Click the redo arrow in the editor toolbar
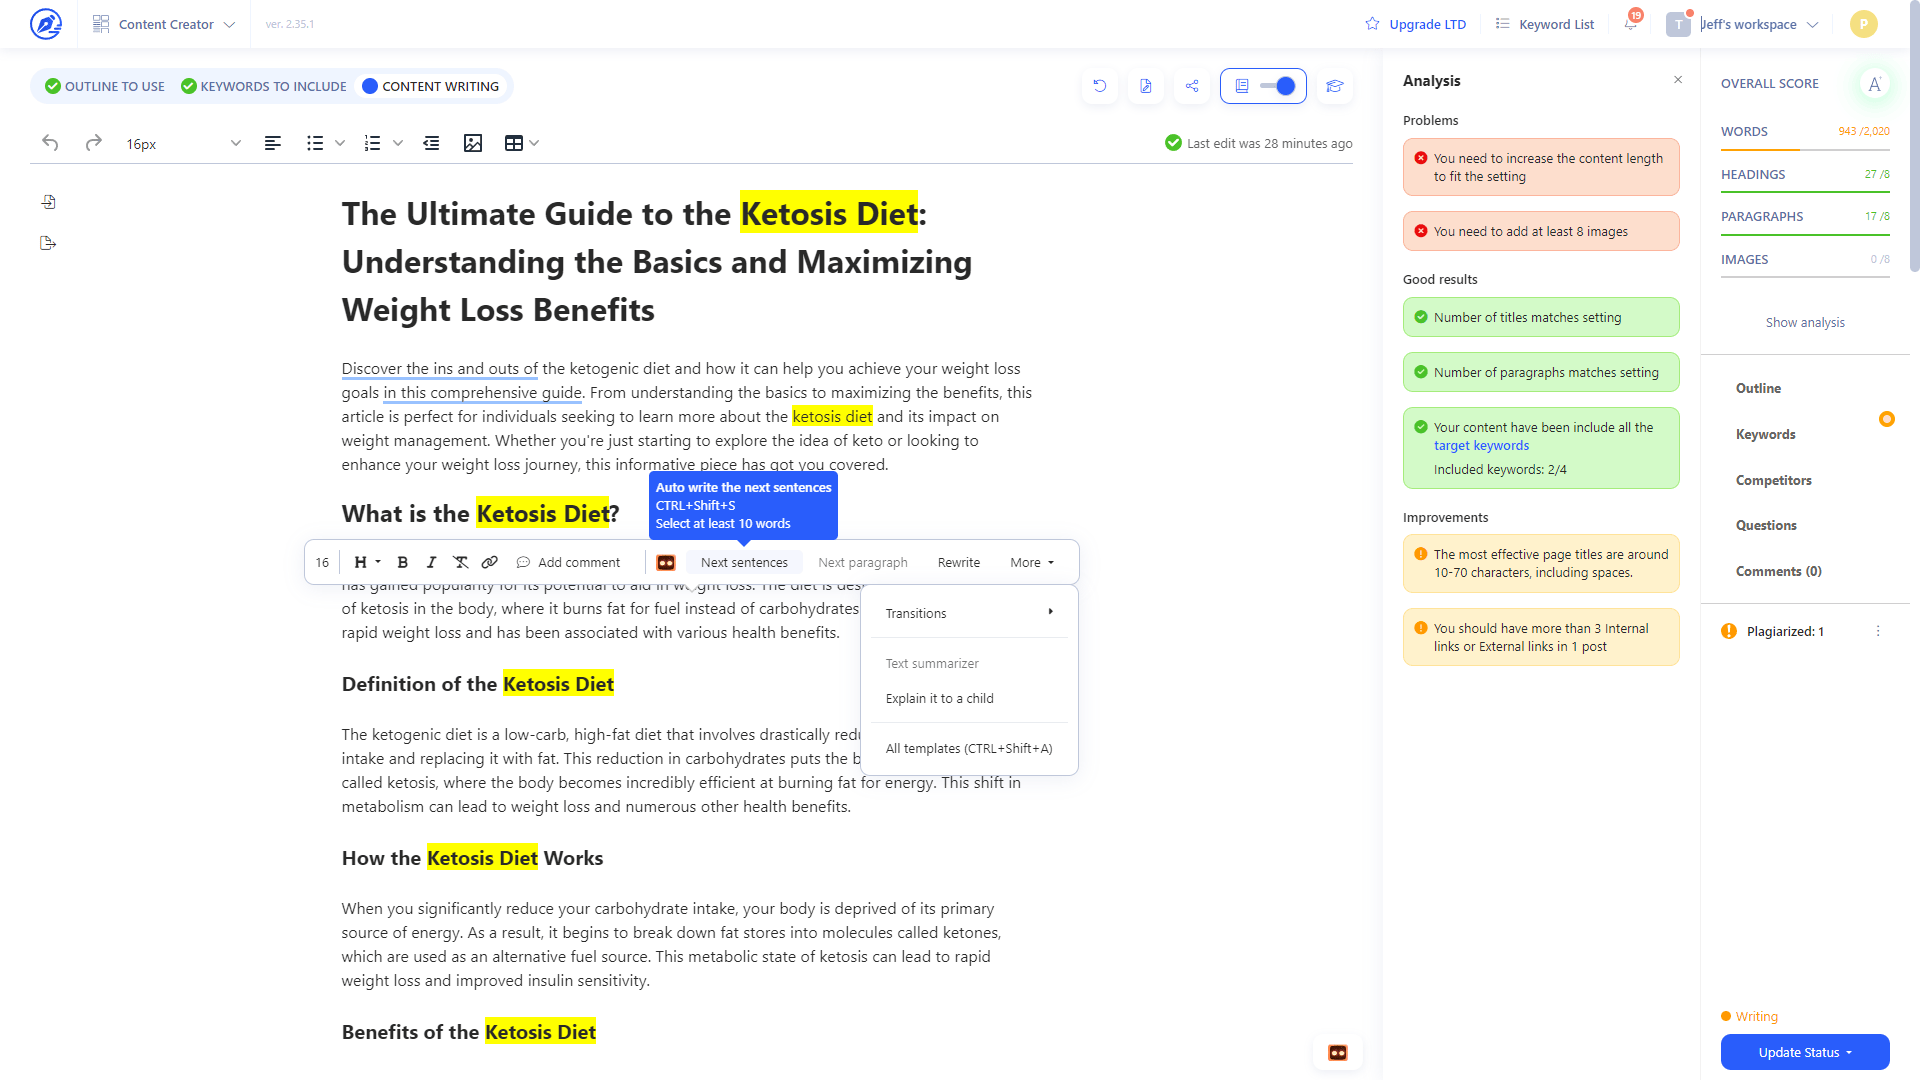Image resolution: width=1920 pixels, height=1080 pixels. 93,143
